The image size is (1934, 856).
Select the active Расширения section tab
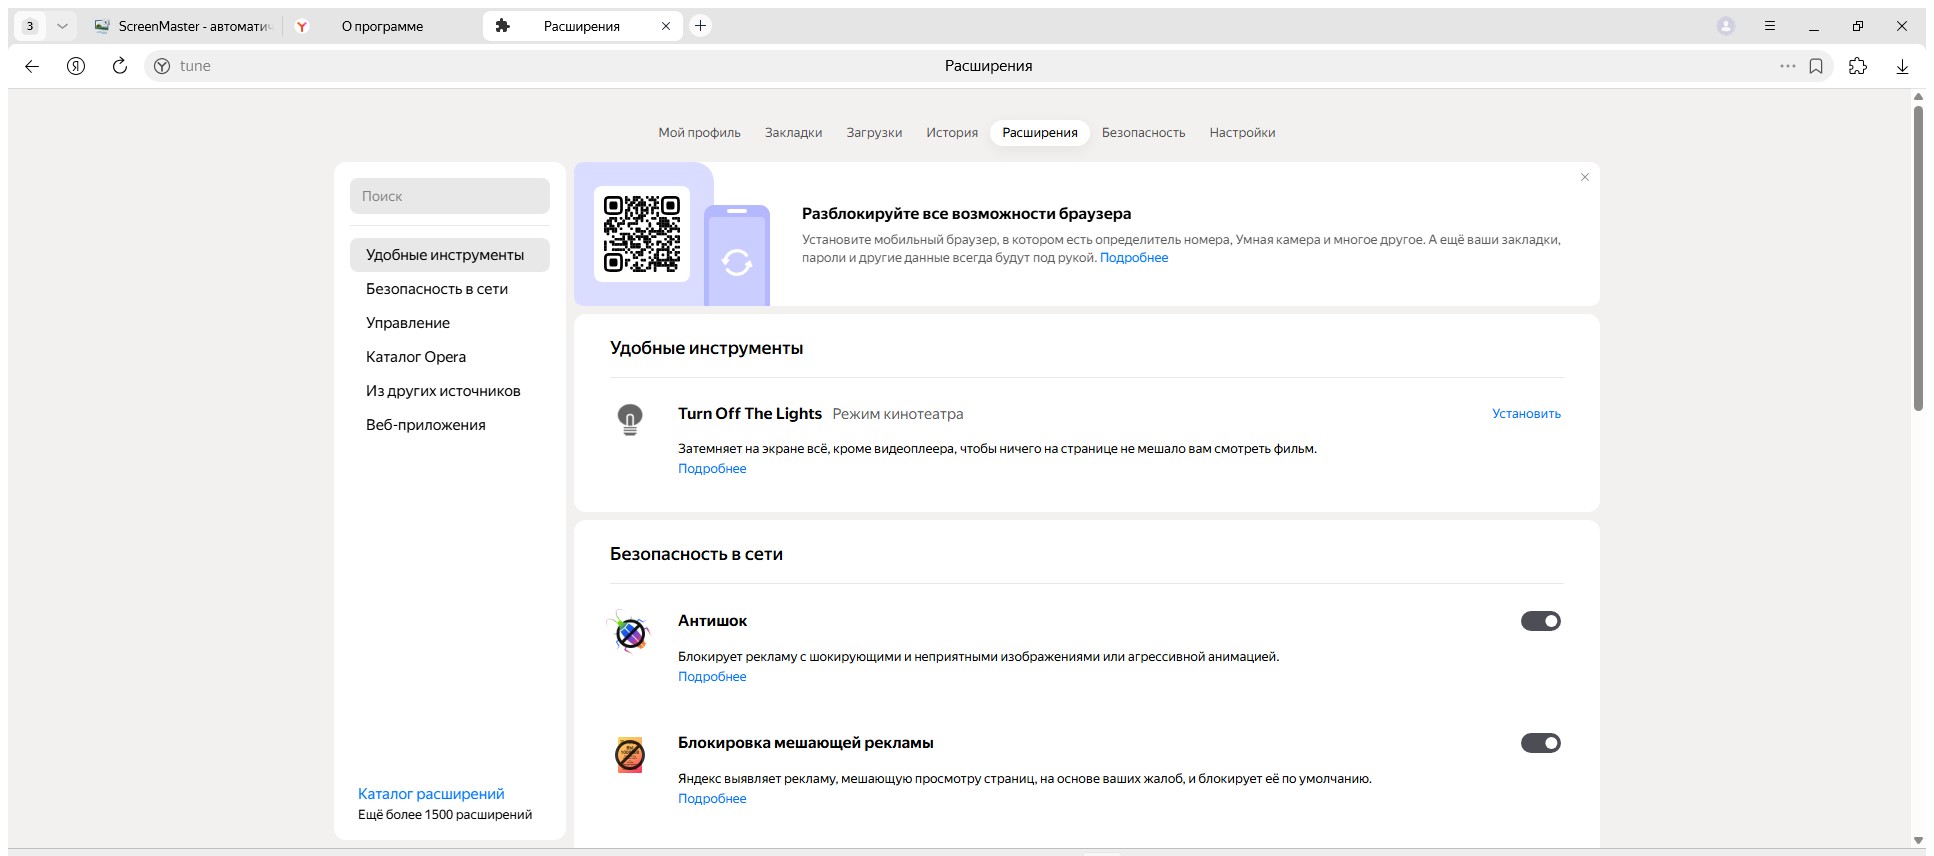pos(1040,133)
